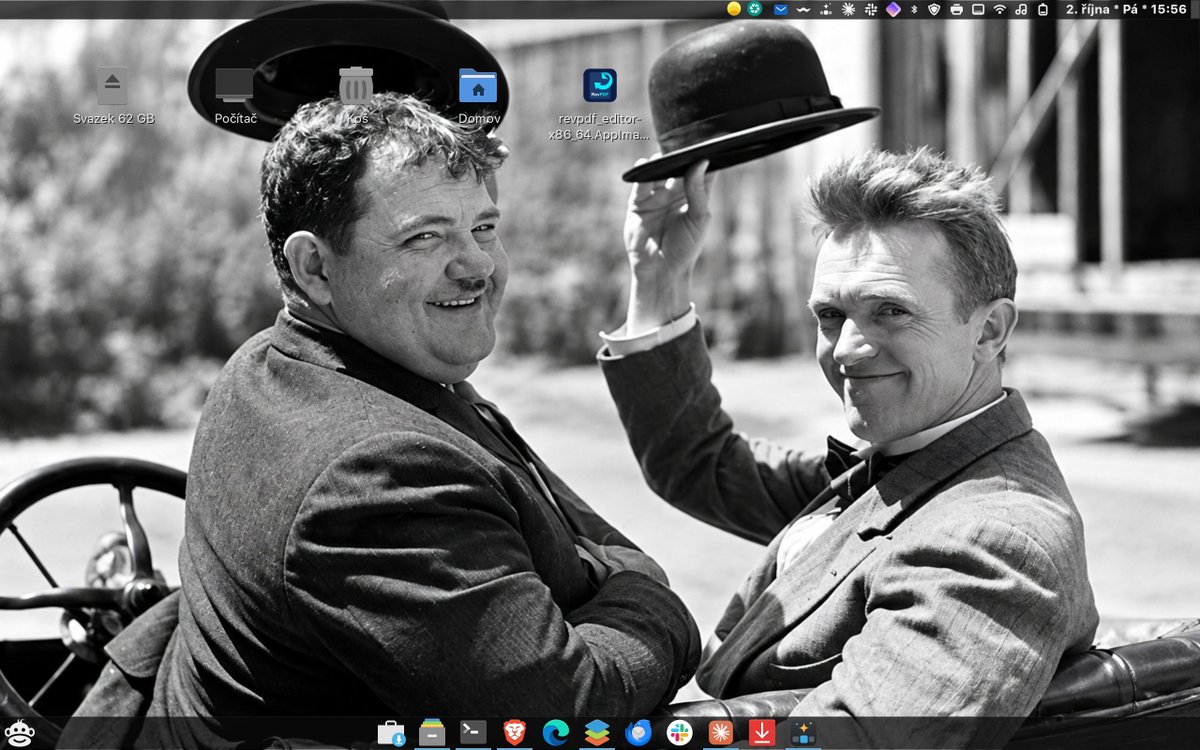This screenshot has height=750, width=1200.
Task: Open Thunderbird mail from the dock
Action: click(638, 732)
